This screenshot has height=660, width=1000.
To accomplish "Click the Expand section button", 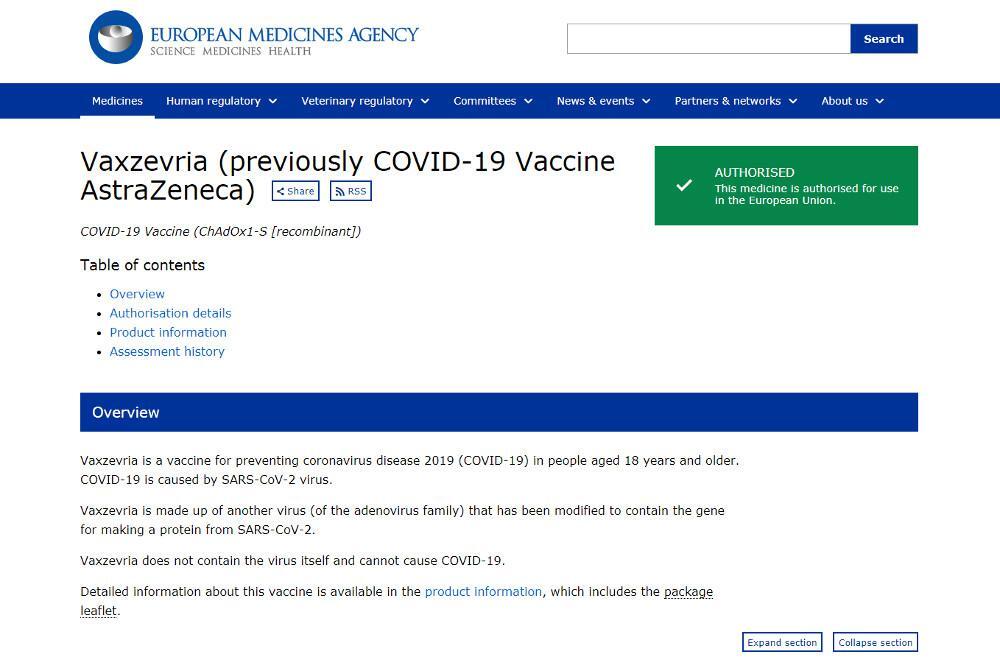I will click(782, 642).
